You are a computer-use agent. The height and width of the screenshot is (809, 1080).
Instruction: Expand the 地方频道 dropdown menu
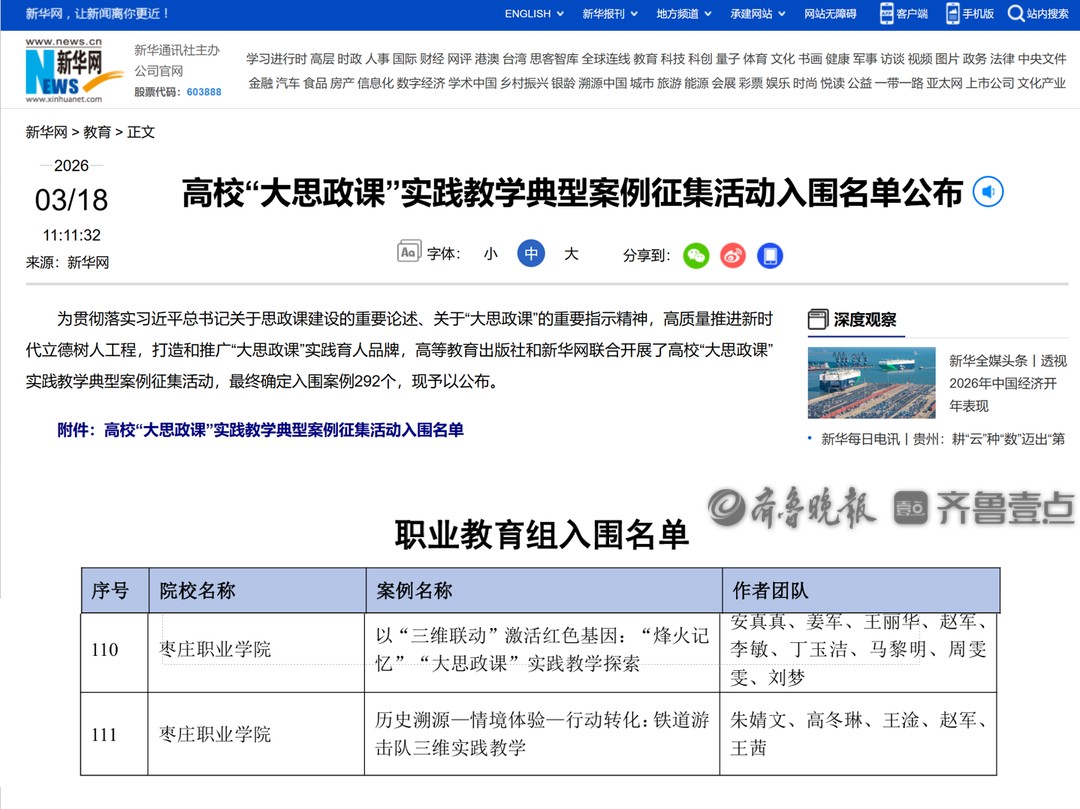[x=684, y=13]
